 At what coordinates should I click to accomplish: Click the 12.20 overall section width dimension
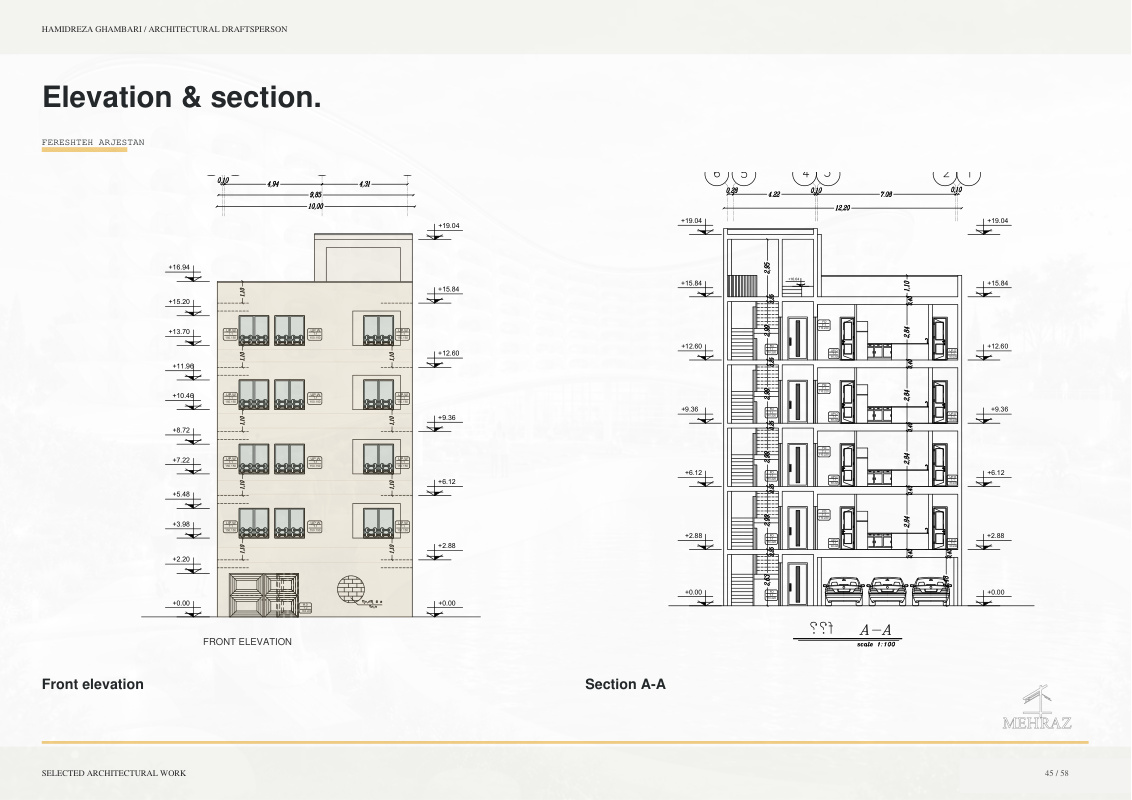(843, 208)
